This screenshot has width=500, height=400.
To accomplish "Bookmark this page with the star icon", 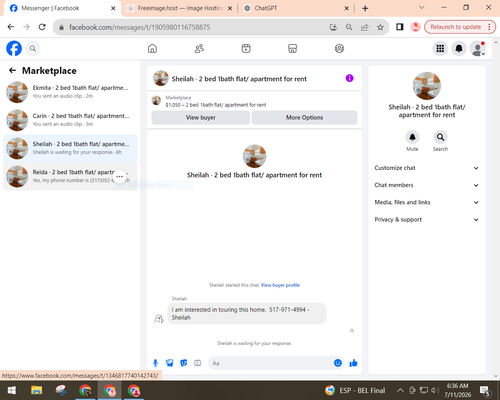I will (x=380, y=27).
